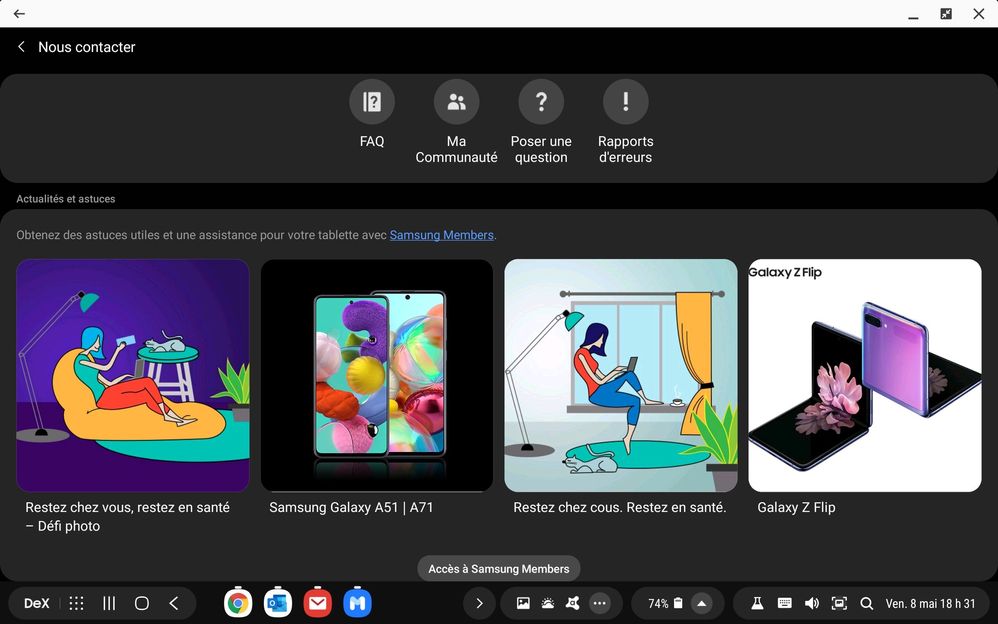Launch Chrome from the taskbar
Screen dimensions: 998x624
[238, 602]
